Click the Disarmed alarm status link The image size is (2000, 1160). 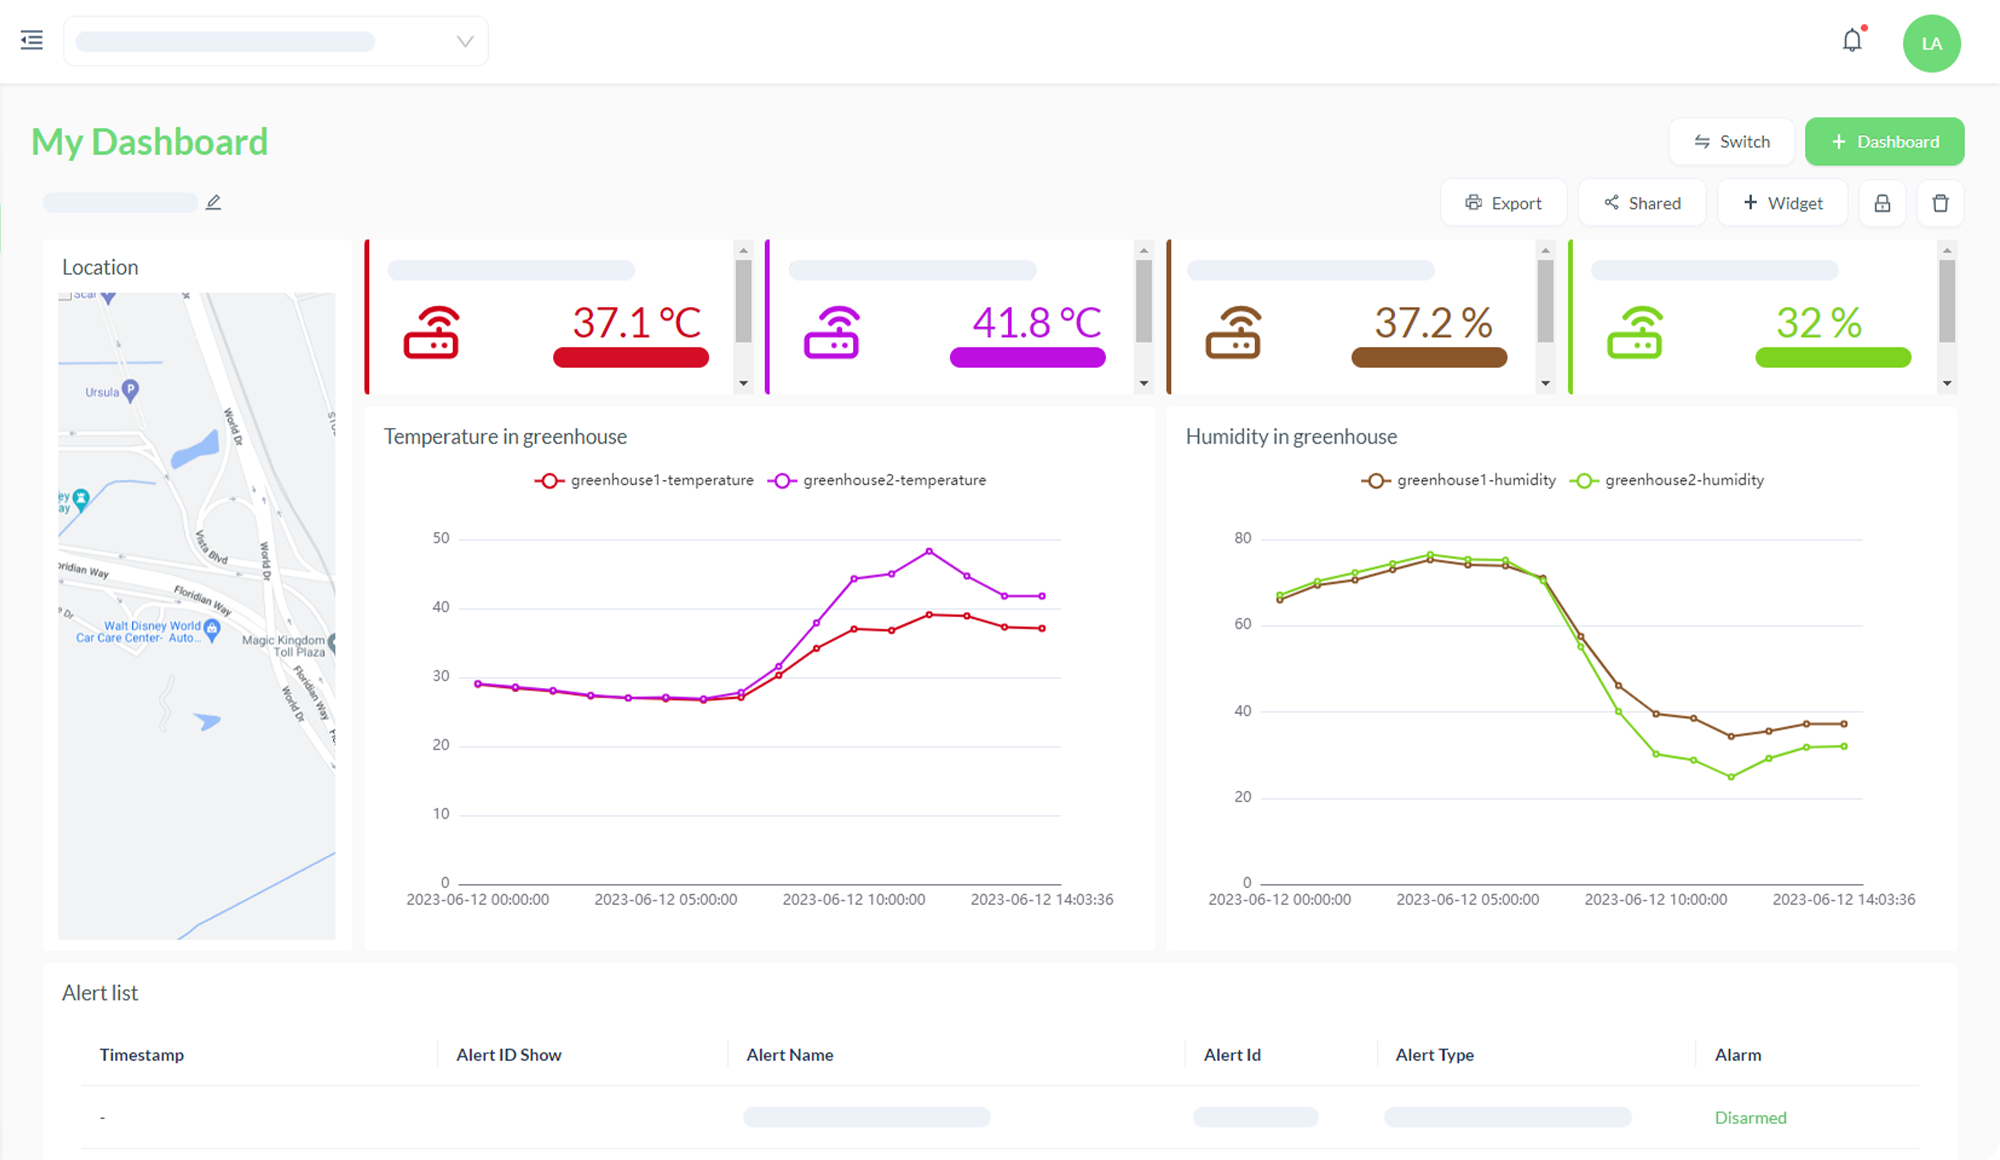coord(1750,1117)
